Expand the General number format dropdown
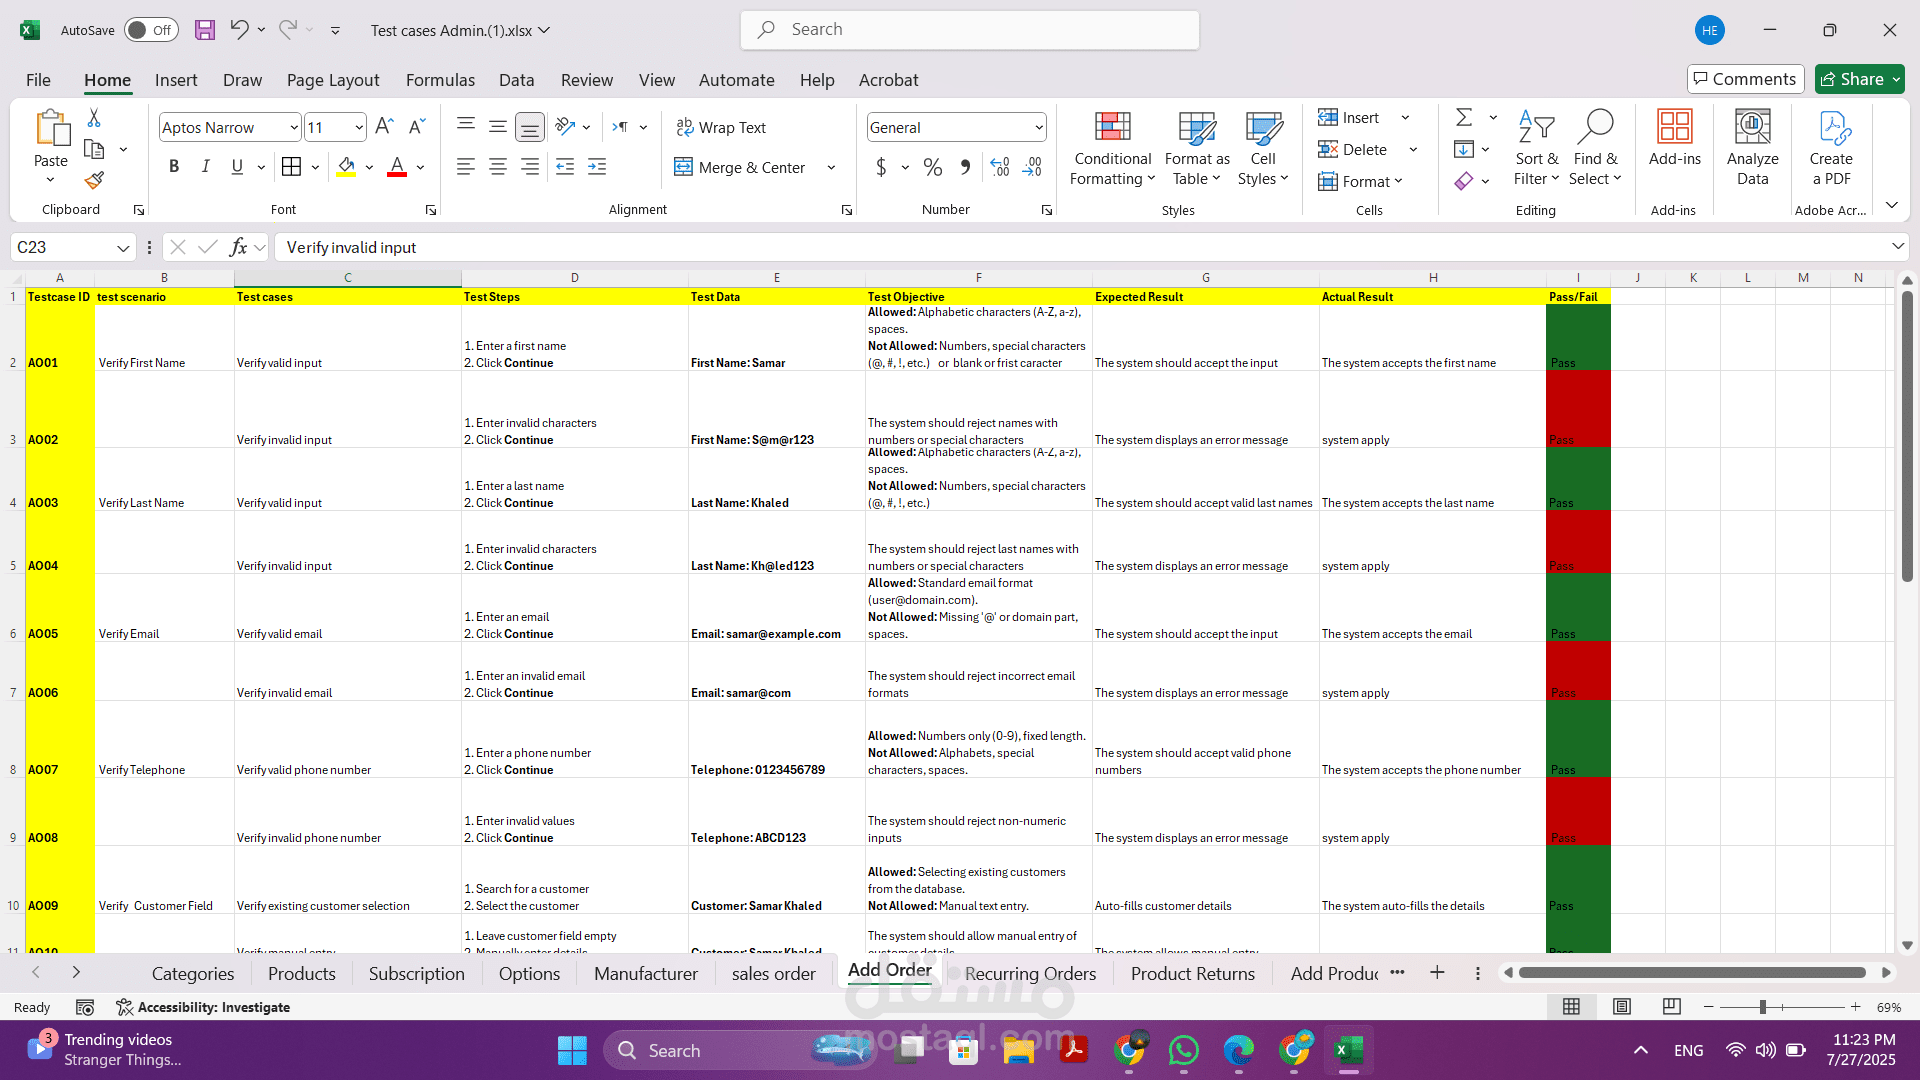Viewport: 1920px width, 1080px height. [x=1039, y=127]
